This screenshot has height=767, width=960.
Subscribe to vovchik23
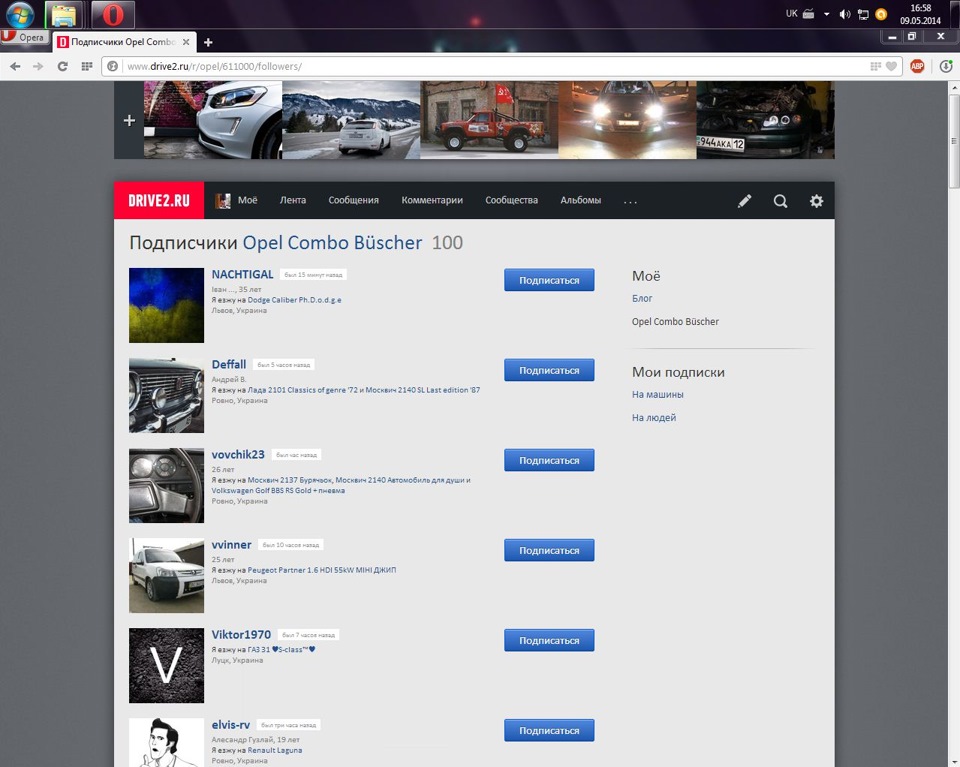549,460
